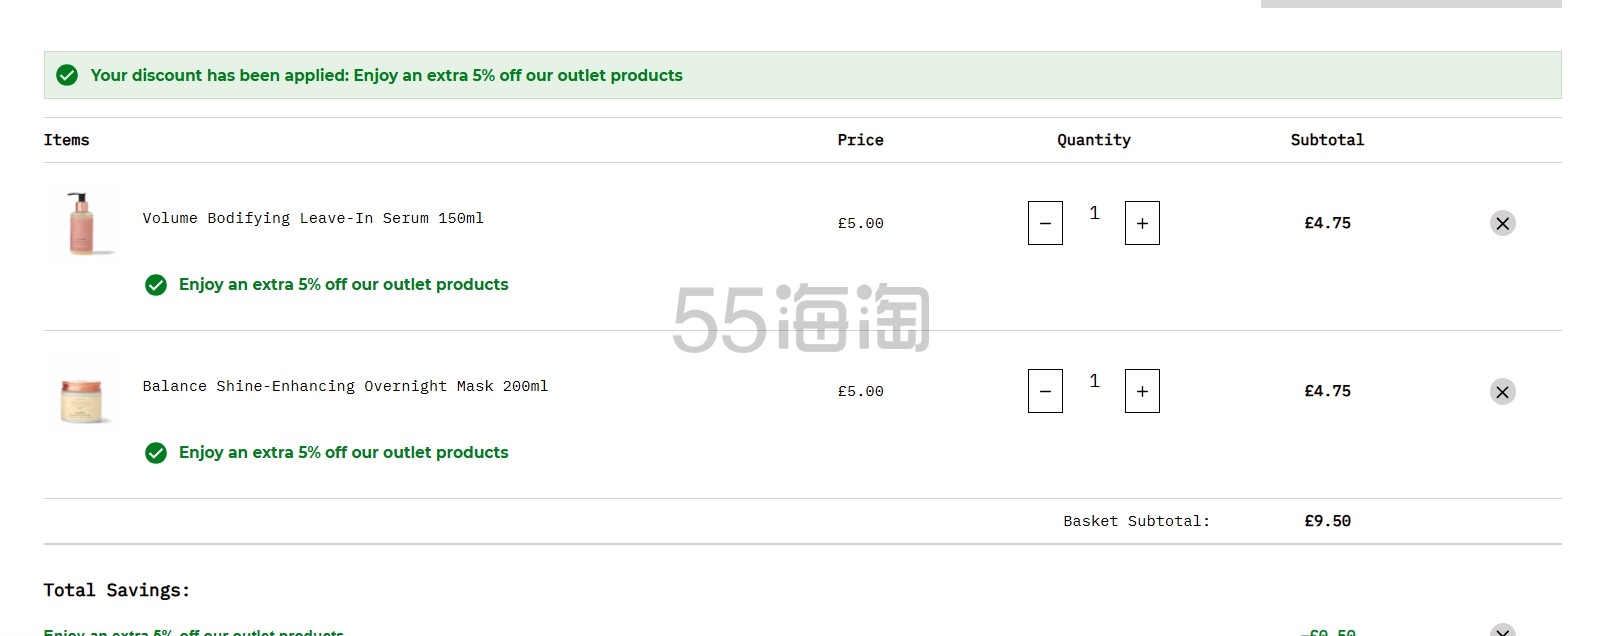
Task: Click quantity value field for the Serum
Action: click(x=1094, y=213)
